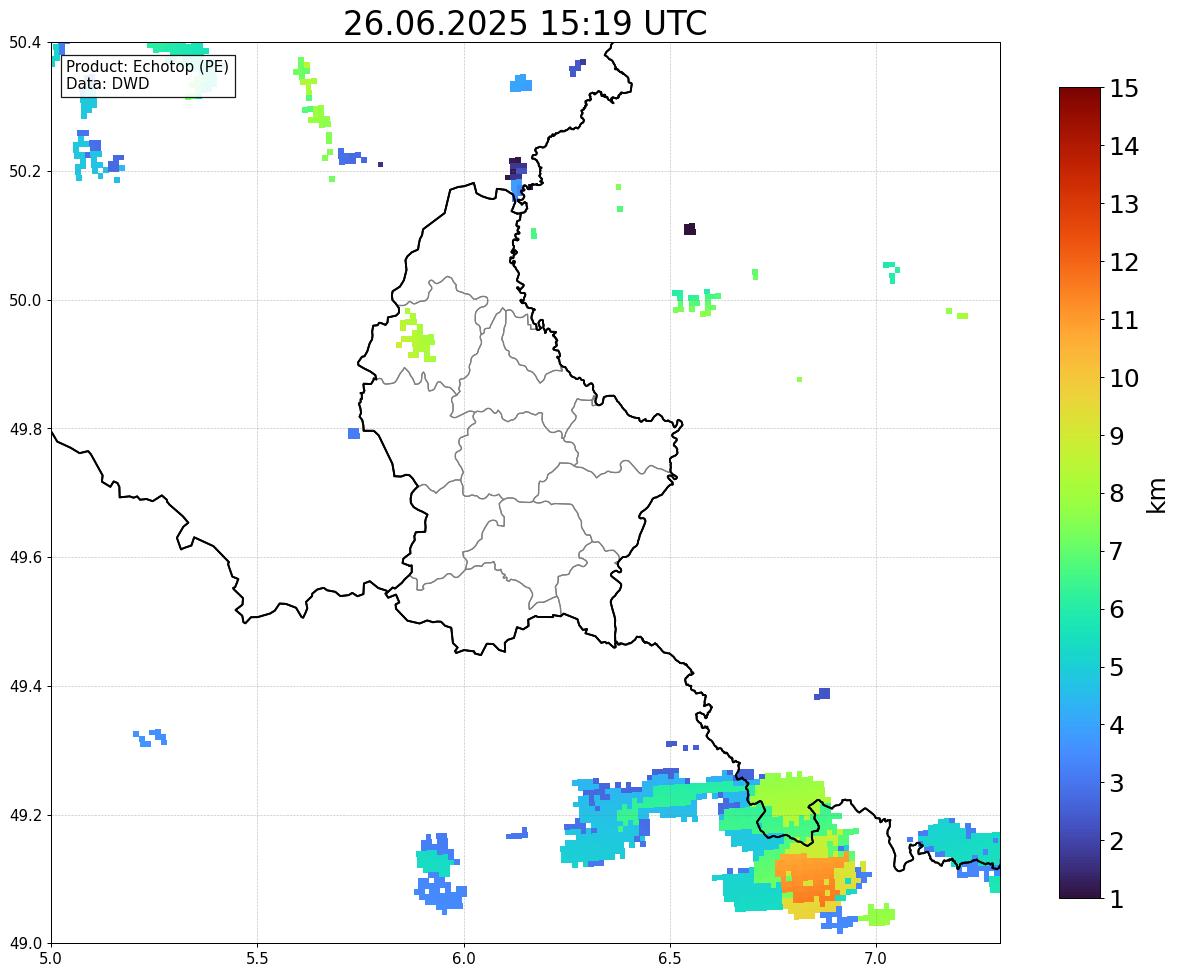Screen dimensions: 1178x976
Task: Click colorbar tick label 9
Action: pos(1117,436)
